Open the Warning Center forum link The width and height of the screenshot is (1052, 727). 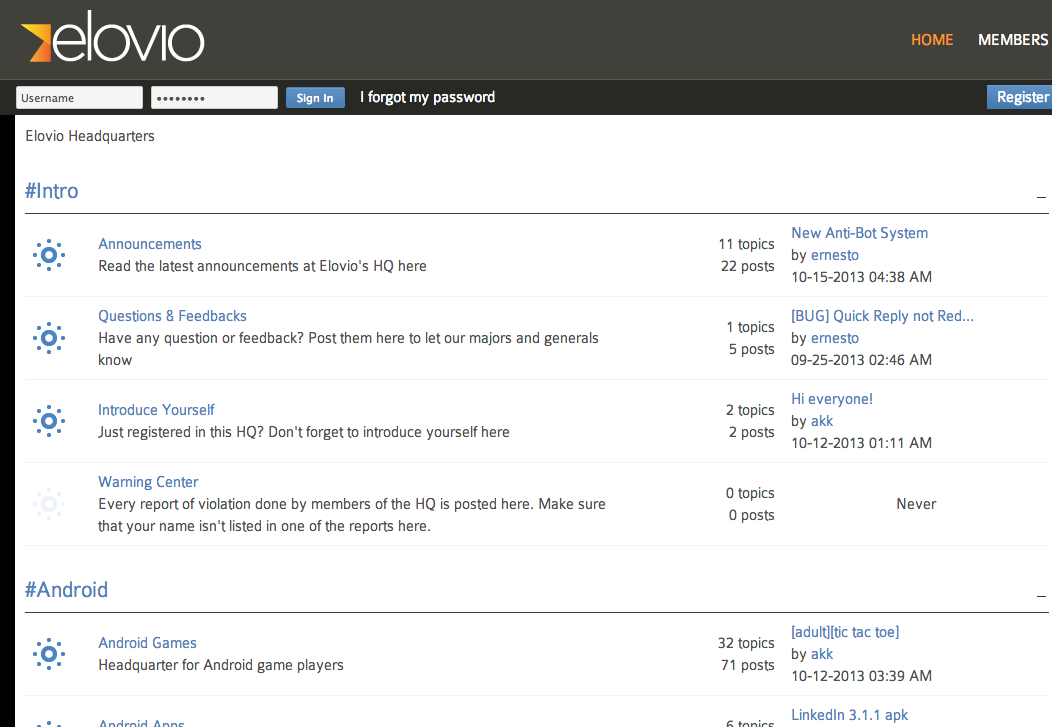(x=148, y=482)
